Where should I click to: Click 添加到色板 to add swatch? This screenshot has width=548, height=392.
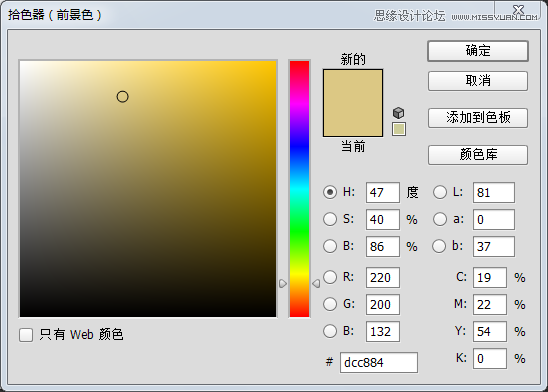tap(477, 118)
